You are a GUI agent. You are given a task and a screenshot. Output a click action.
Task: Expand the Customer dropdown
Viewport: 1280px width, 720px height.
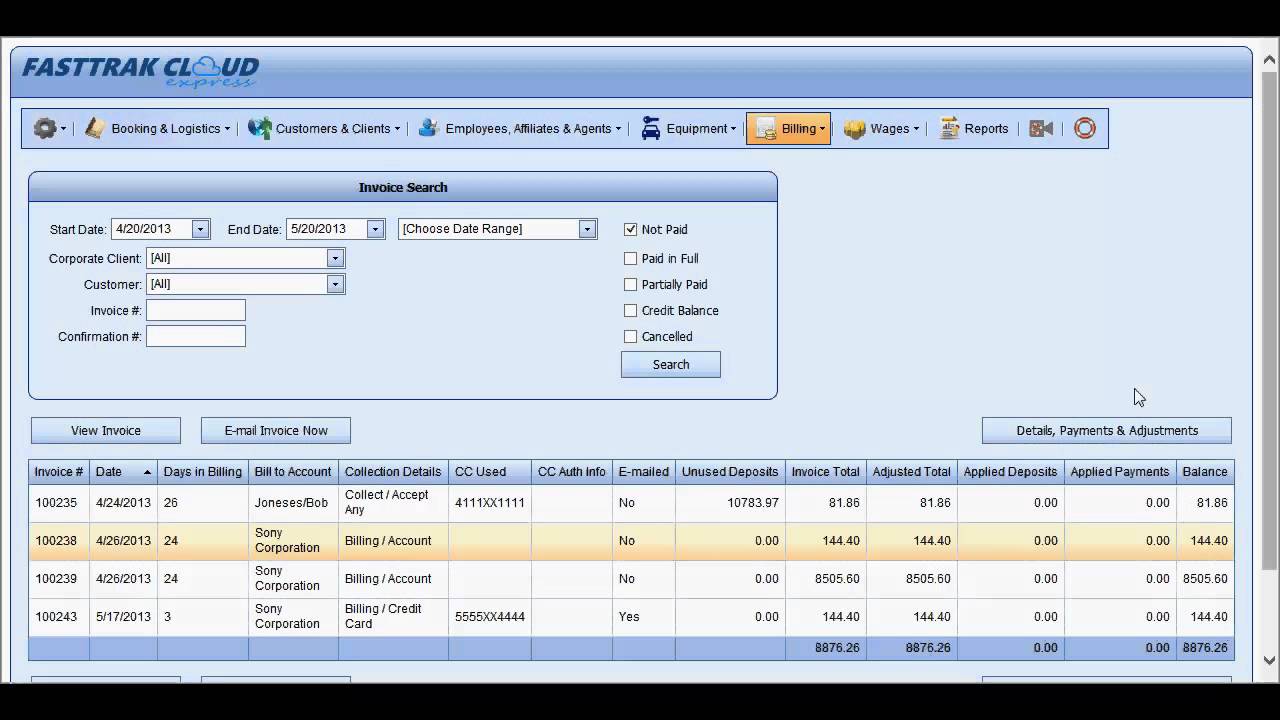[x=335, y=284]
